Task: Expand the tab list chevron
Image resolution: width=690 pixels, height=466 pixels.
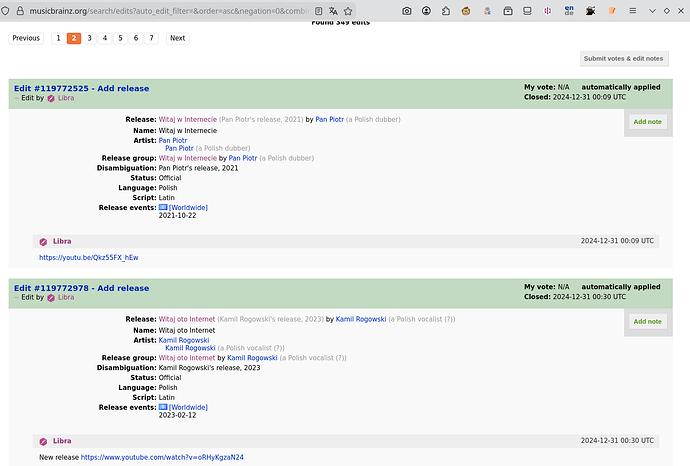Action: [653, 11]
